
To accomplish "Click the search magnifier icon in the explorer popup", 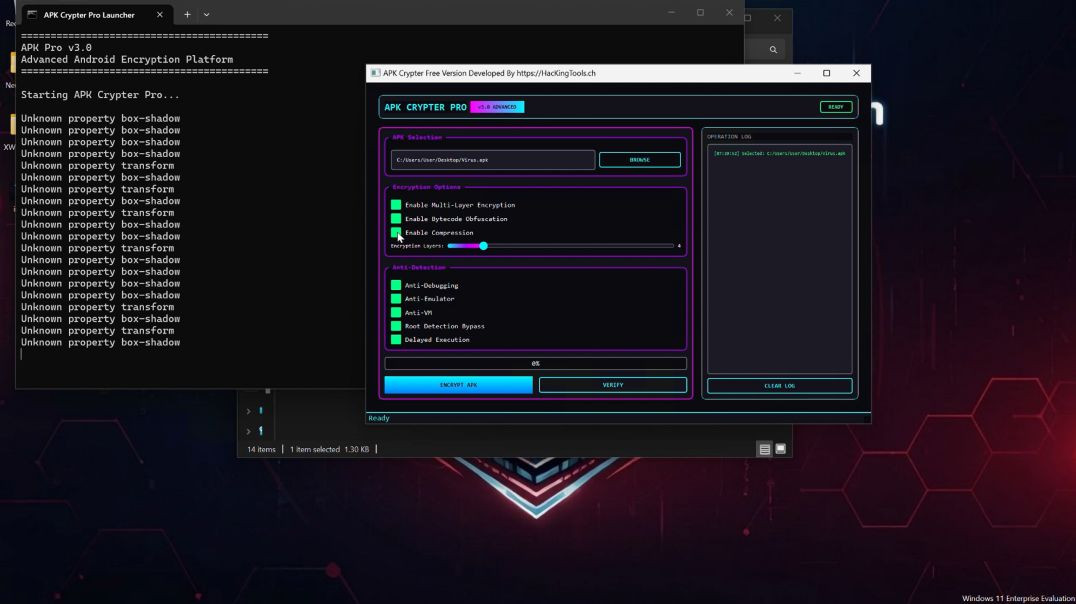I will (x=772, y=49).
